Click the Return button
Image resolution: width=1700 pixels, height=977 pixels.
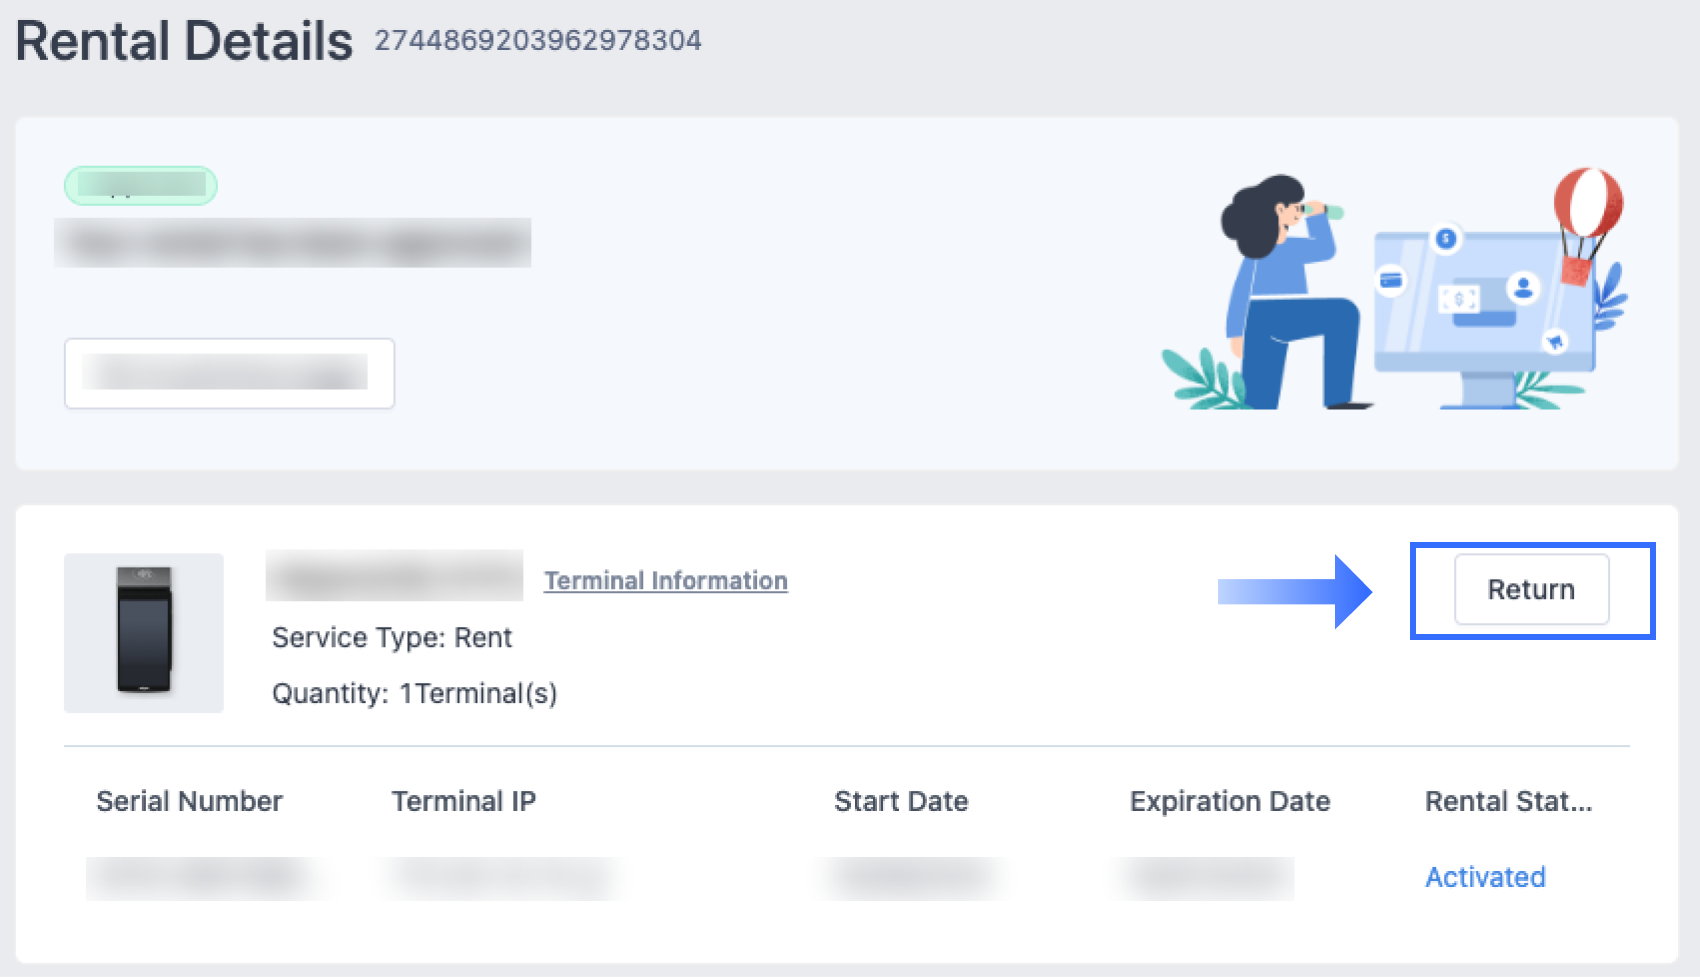pos(1531,590)
